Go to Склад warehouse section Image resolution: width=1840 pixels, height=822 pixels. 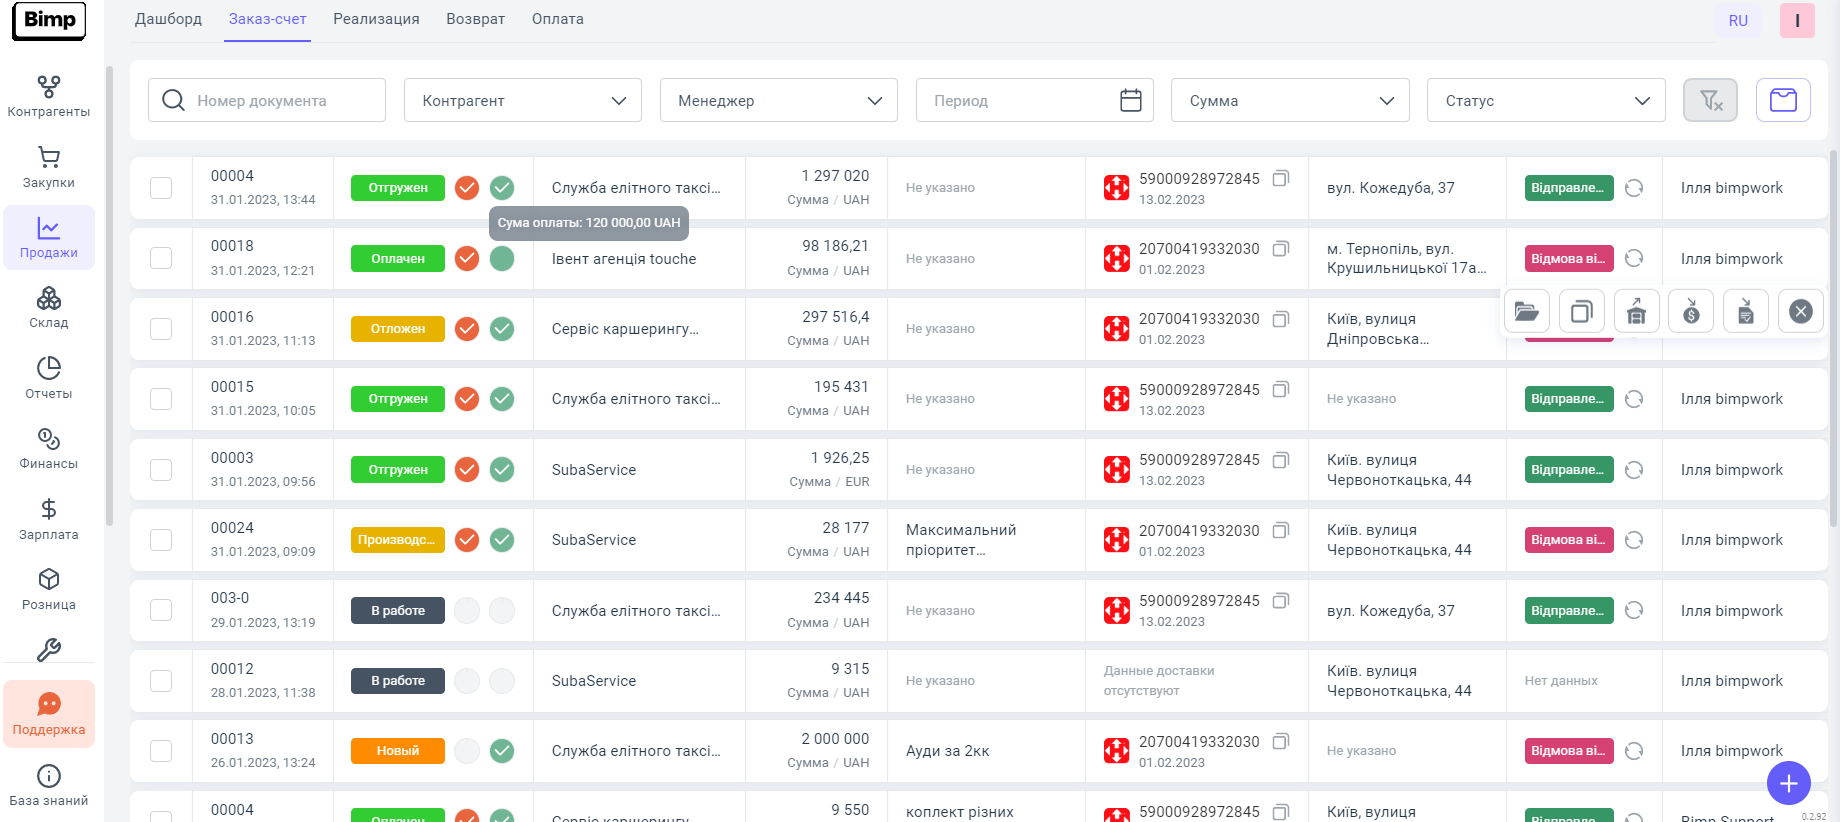tap(48, 307)
